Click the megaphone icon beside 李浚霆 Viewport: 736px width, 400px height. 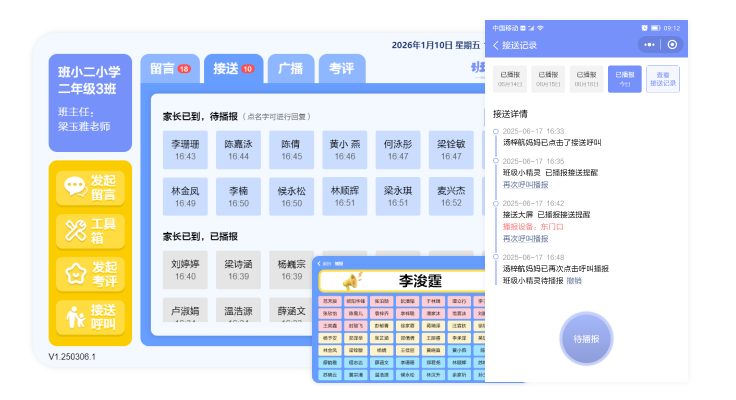(350, 282)
